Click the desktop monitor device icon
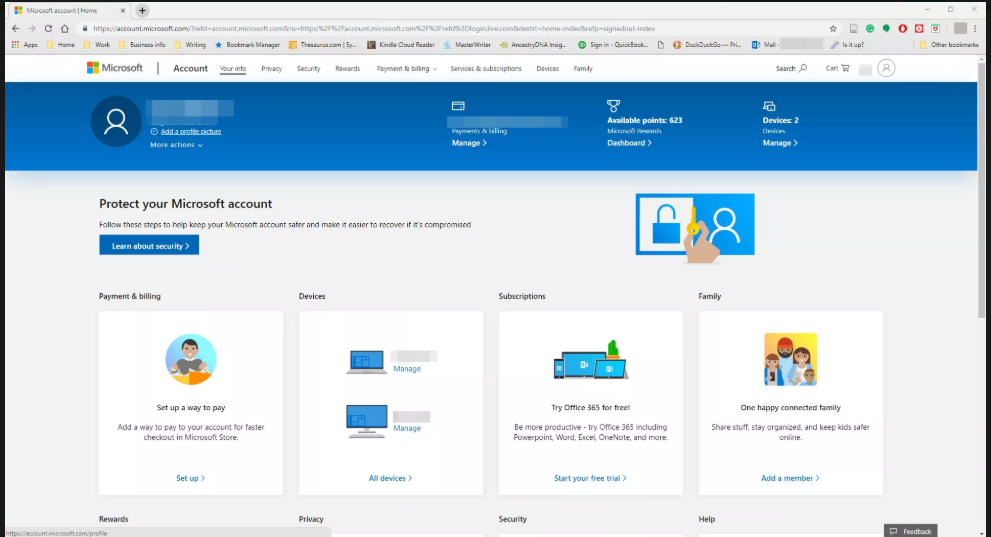The width and height of the screenshot is (991, 537). click(x=367, y=421)
